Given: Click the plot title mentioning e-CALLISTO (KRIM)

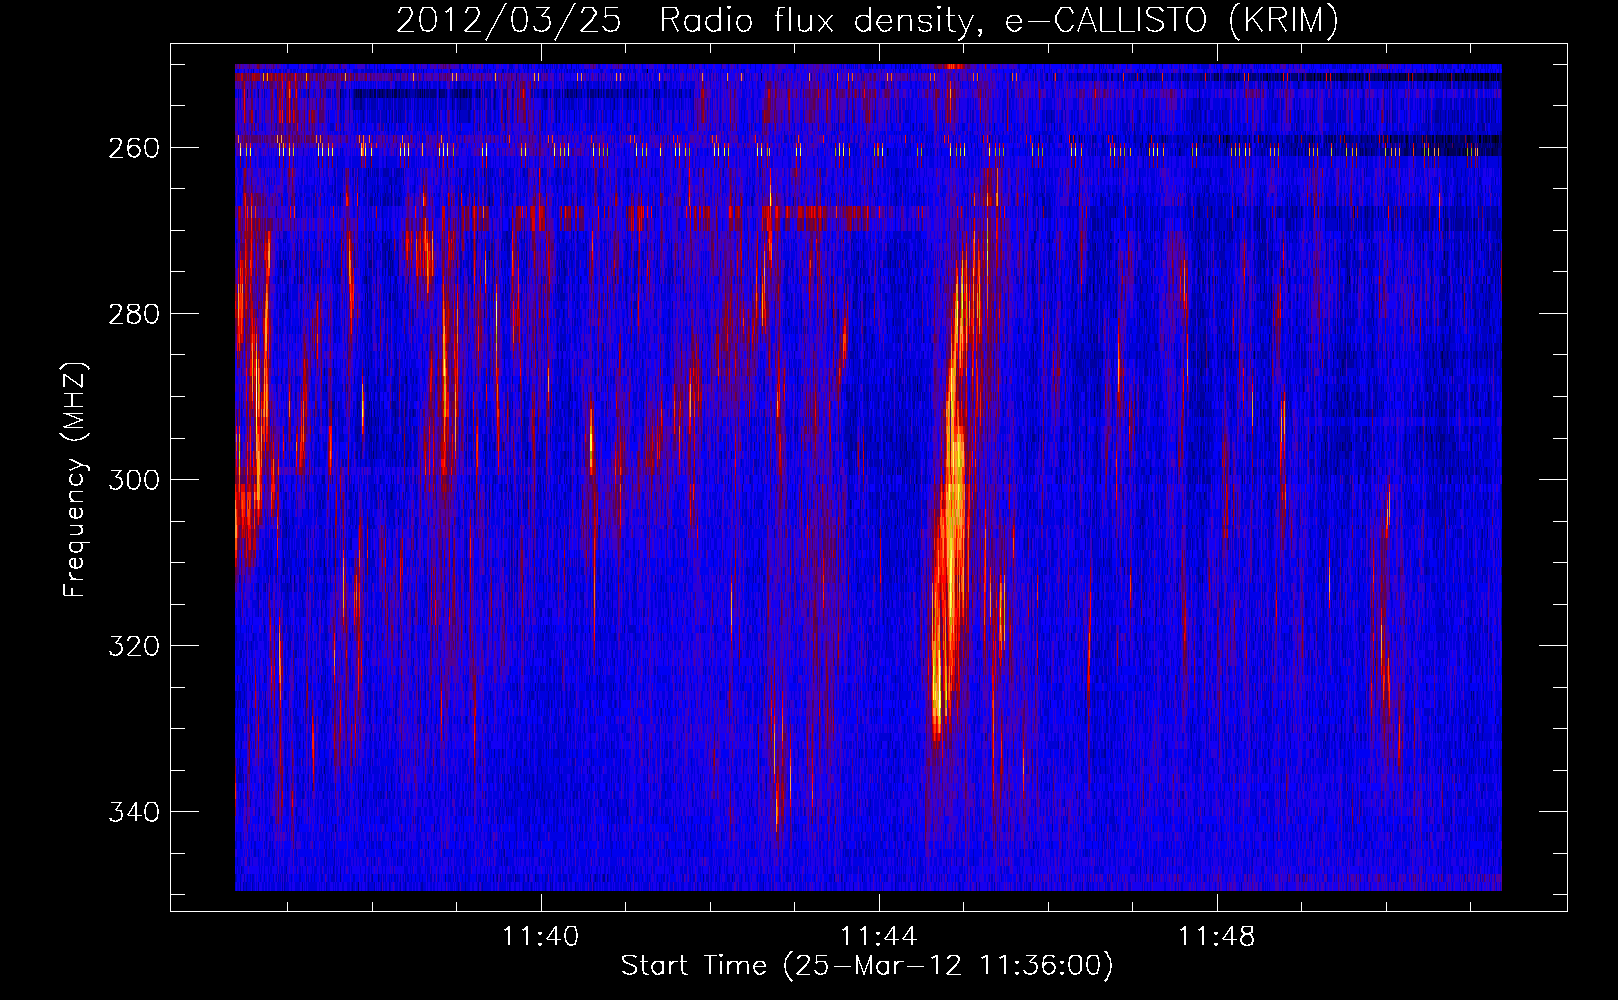Looking at the screenshot, I should pos(867,20).
